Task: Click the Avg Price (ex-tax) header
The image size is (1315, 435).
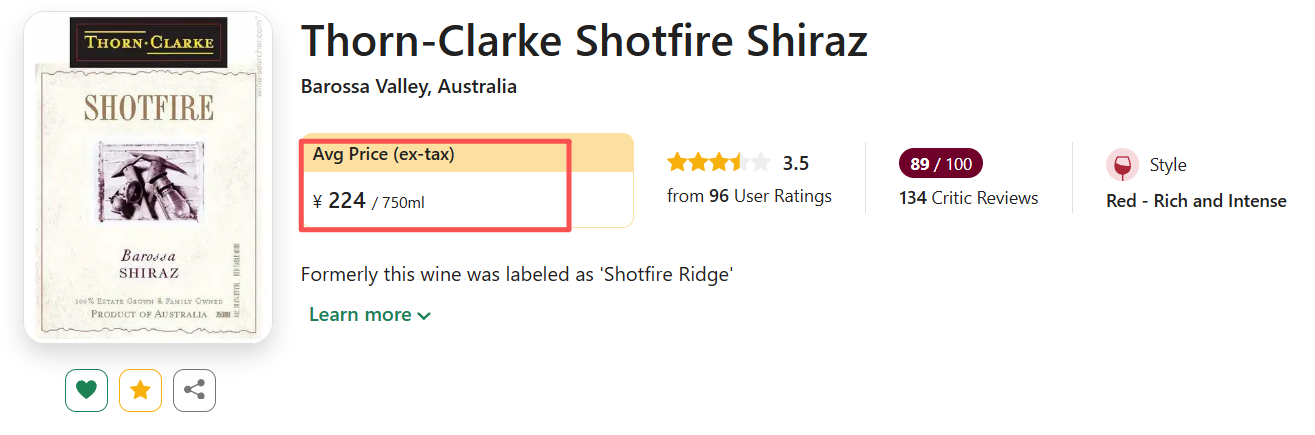Action: click(384, 154)
